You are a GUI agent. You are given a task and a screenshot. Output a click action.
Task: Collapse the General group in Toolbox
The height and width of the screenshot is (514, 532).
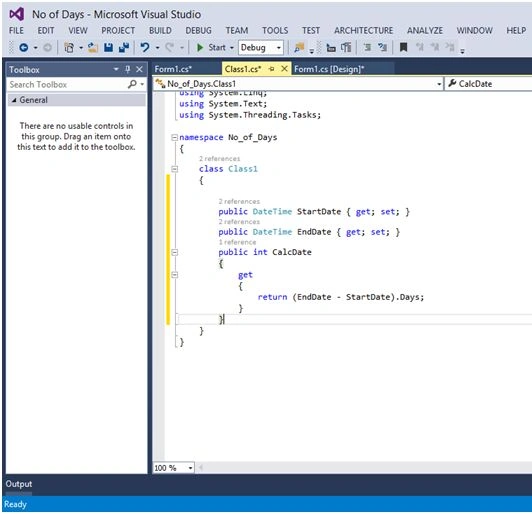pyautogui.click(x=14, y=100)
